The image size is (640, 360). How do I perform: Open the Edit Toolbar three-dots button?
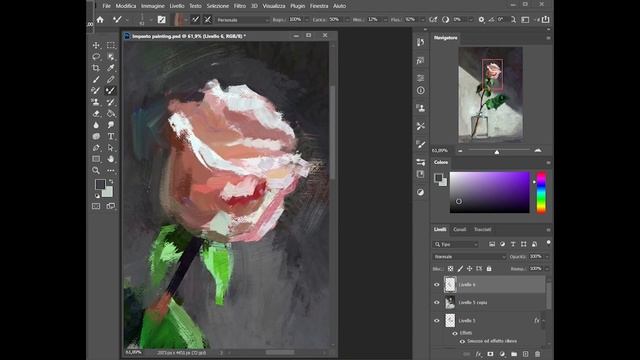tap(111, 171)
